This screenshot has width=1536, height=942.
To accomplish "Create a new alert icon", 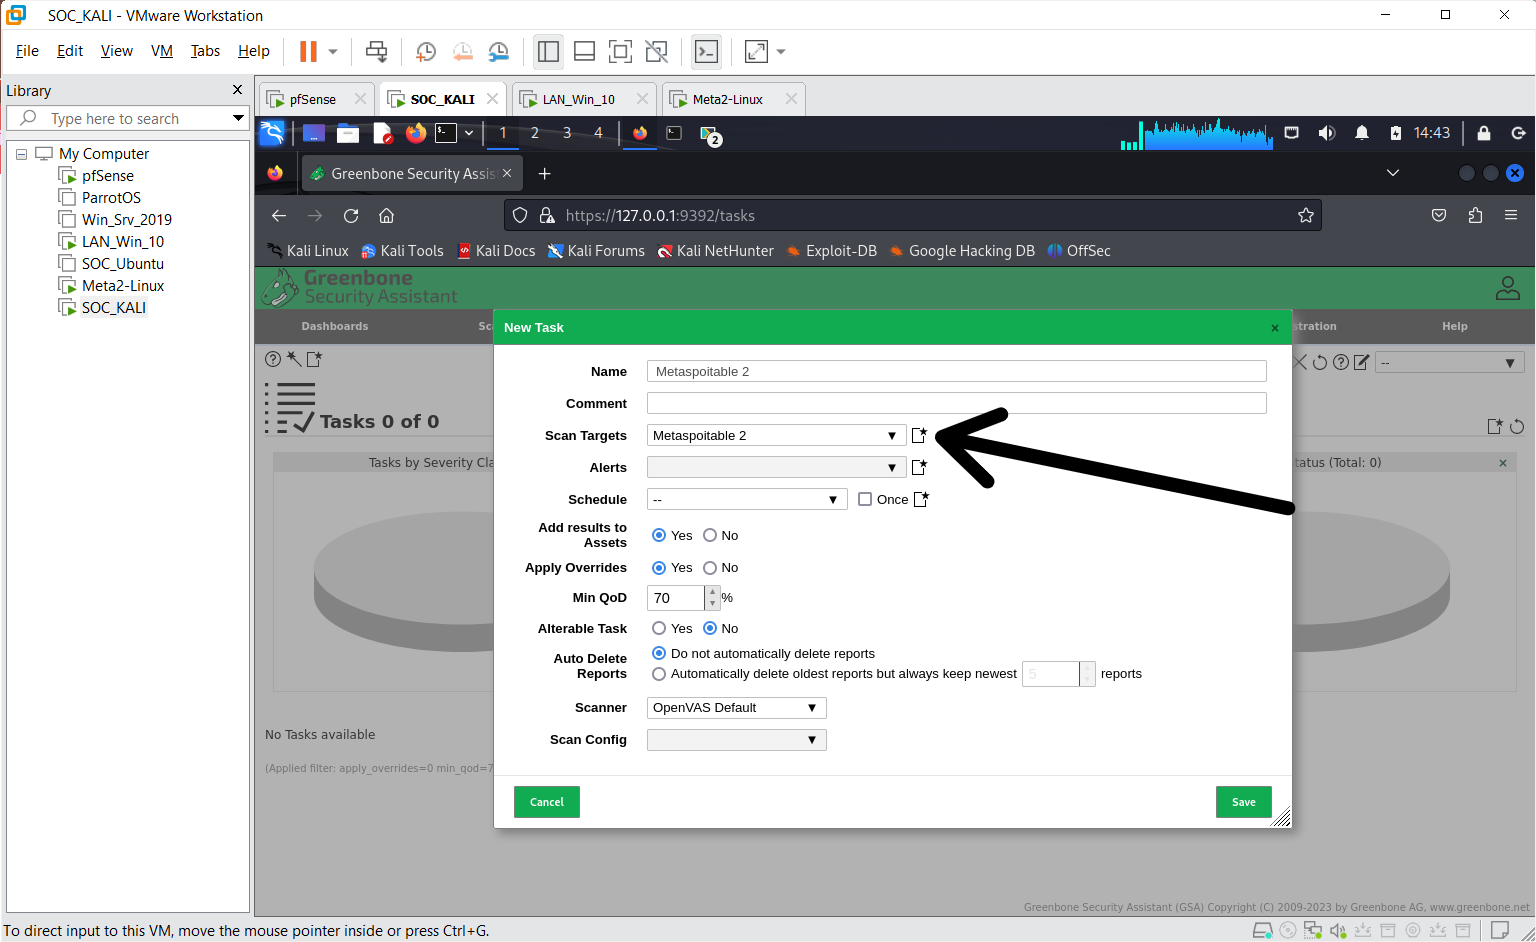I will pos(919,467).
